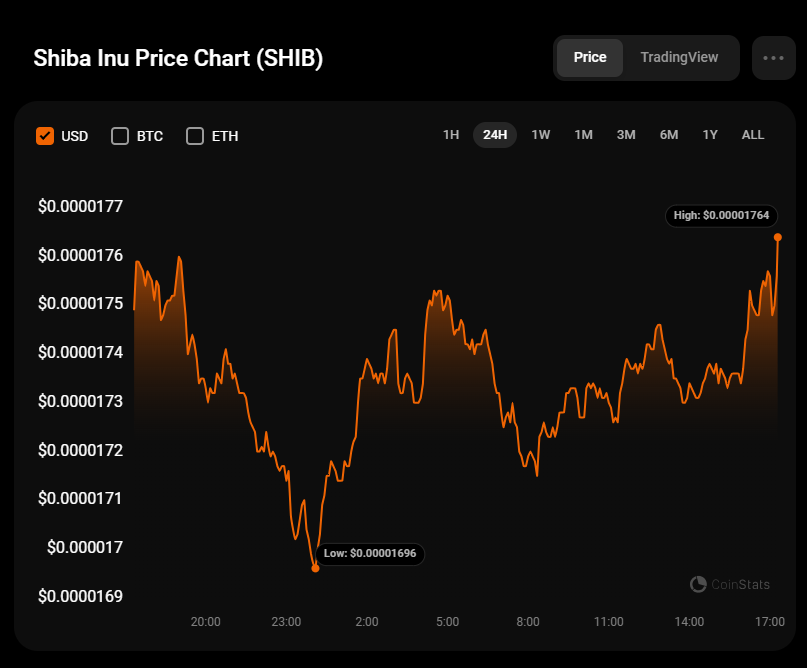807x668 pixels.
Task: Switch to the TradingView tab
Action: coord(679,58)
